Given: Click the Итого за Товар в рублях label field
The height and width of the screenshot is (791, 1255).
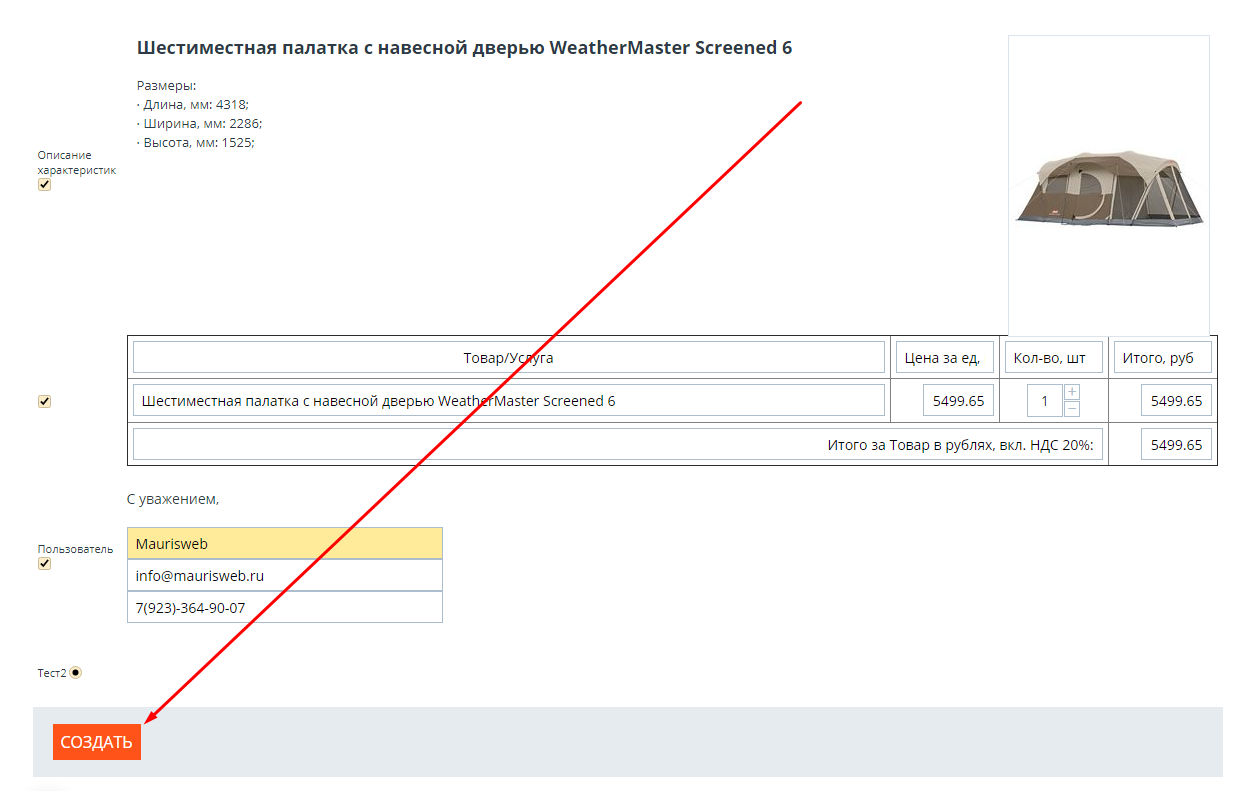Looking at the screenshot, I should (x=618, y=445).
